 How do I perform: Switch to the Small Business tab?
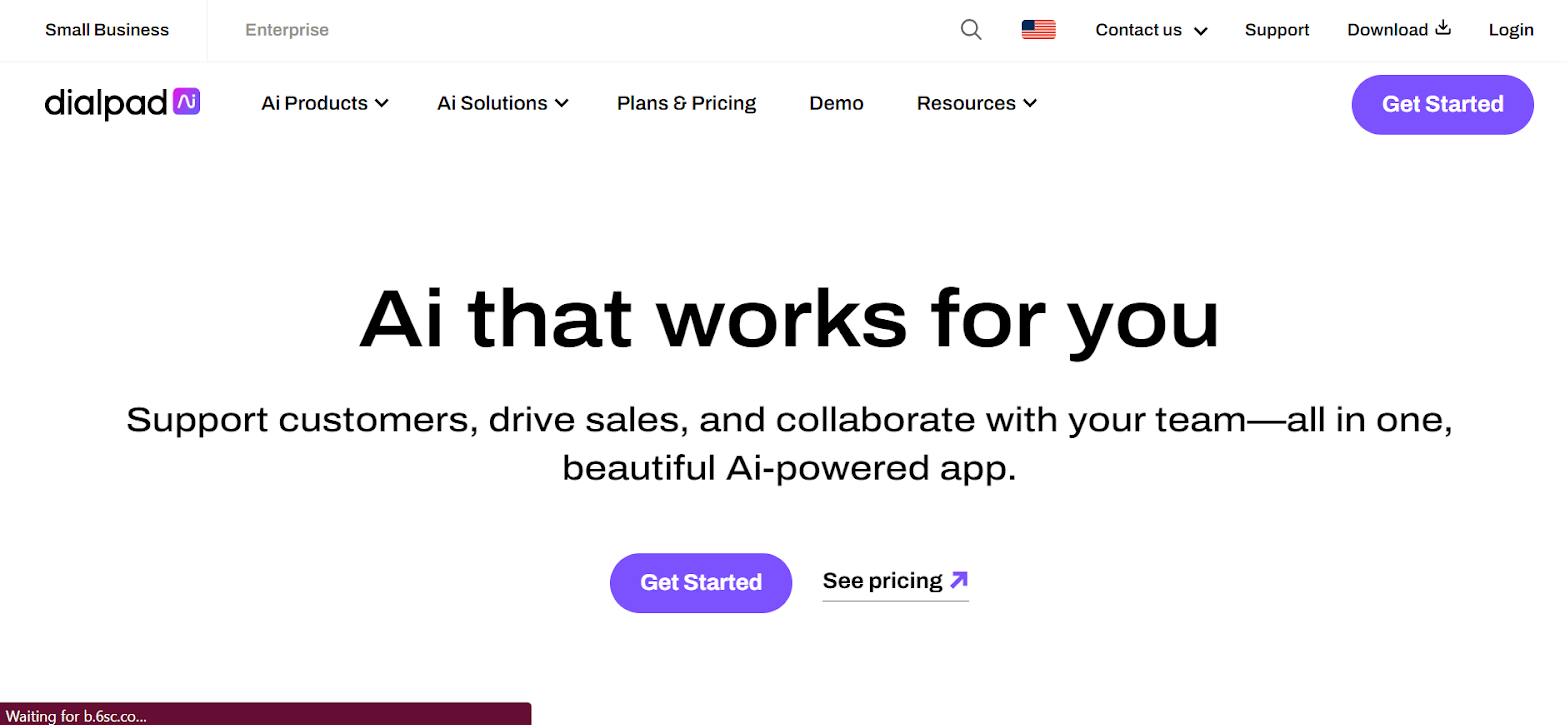107,30
